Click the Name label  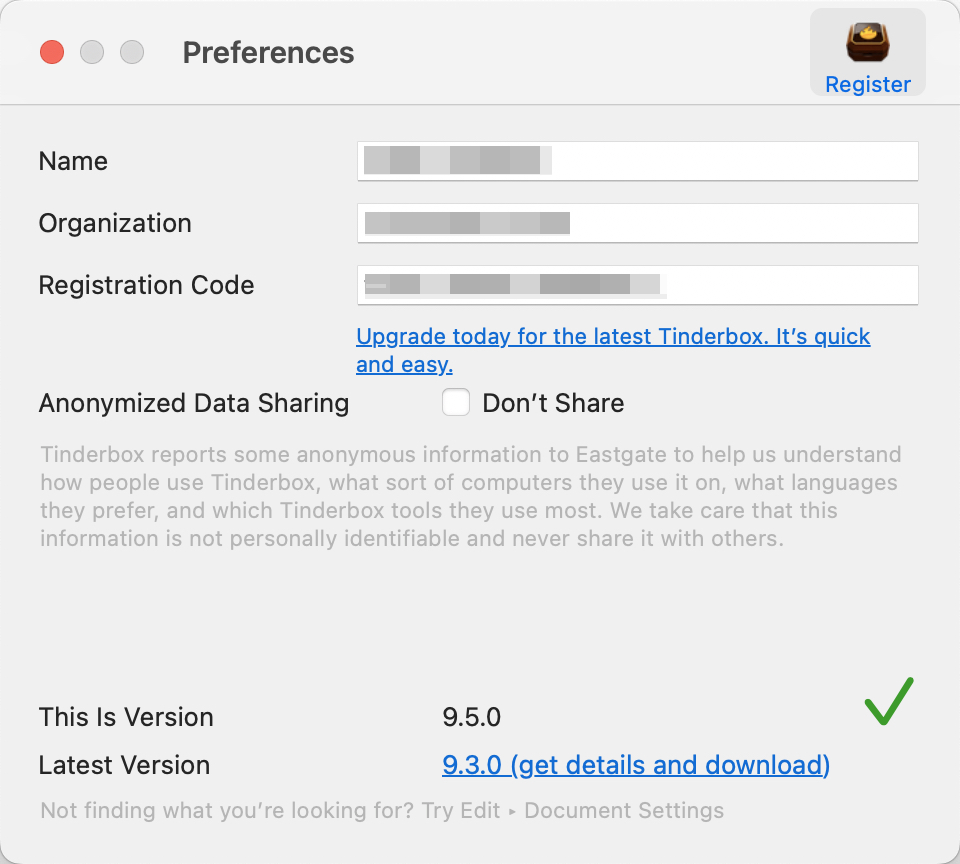click(x=73, y=161)
